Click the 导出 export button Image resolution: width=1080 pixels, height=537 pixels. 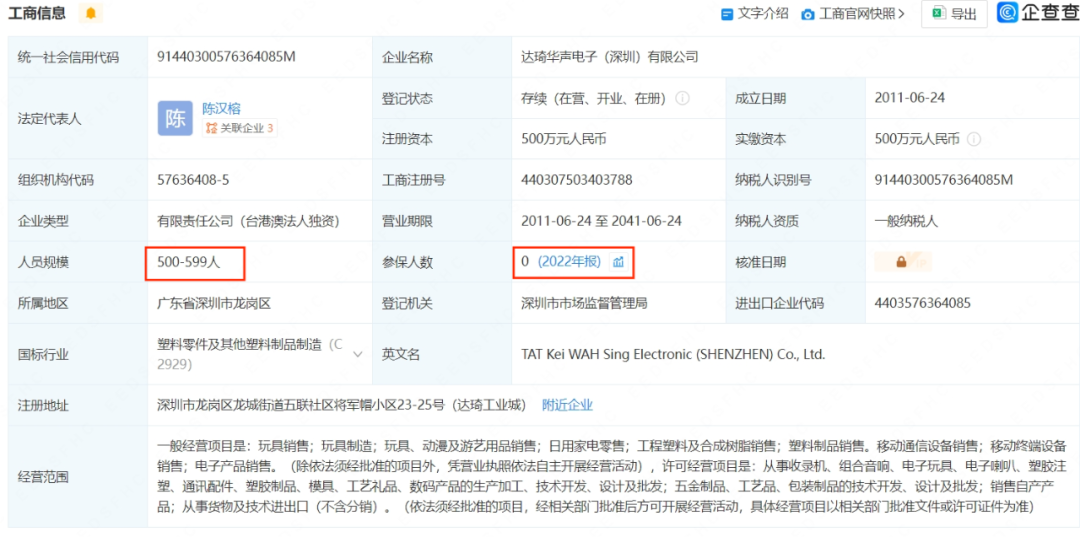tap(955, 14)
